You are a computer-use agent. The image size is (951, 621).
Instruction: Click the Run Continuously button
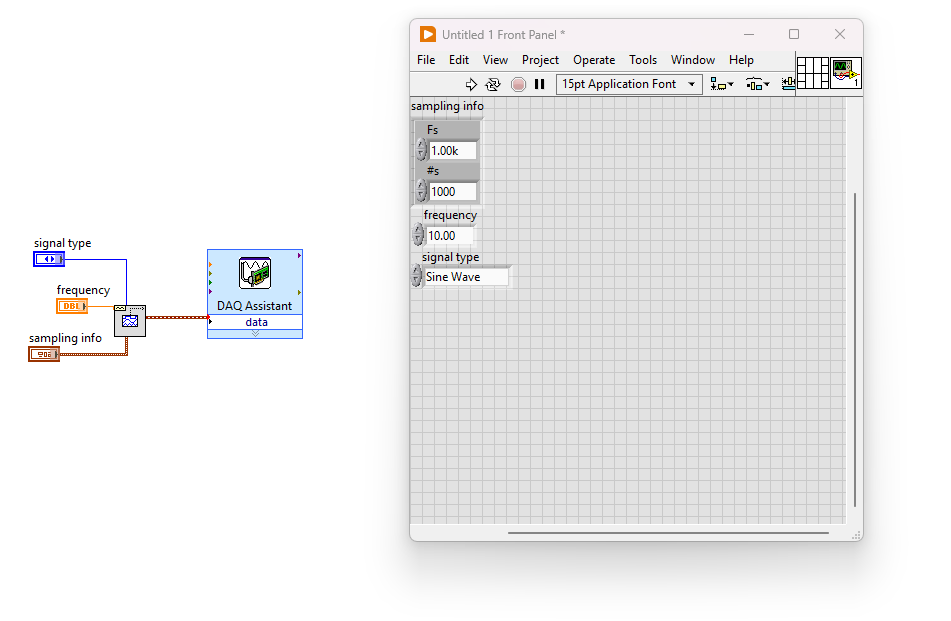[x=493, y=85]
